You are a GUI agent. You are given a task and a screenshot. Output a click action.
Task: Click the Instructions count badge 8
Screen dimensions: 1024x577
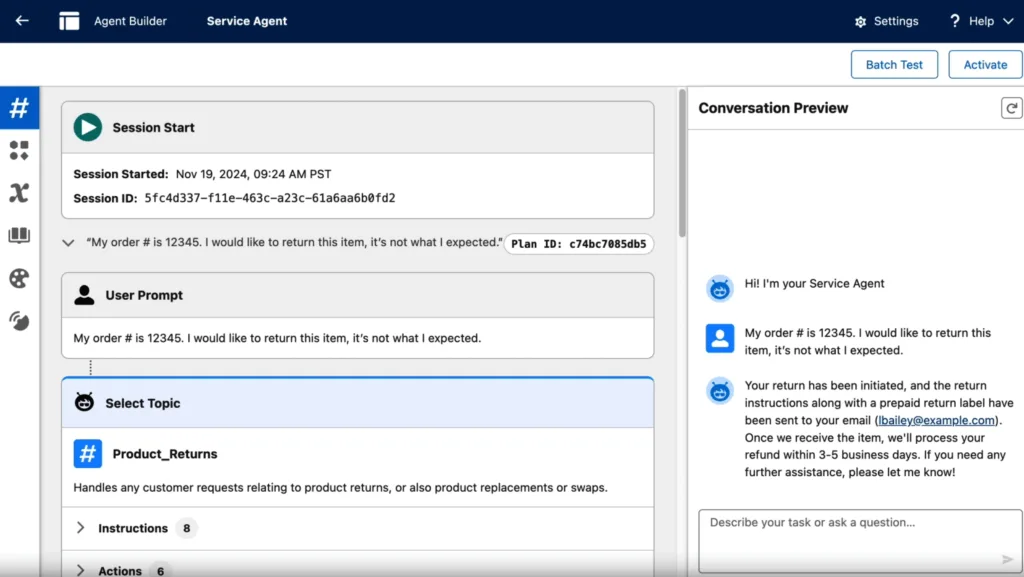click(186, 528)
